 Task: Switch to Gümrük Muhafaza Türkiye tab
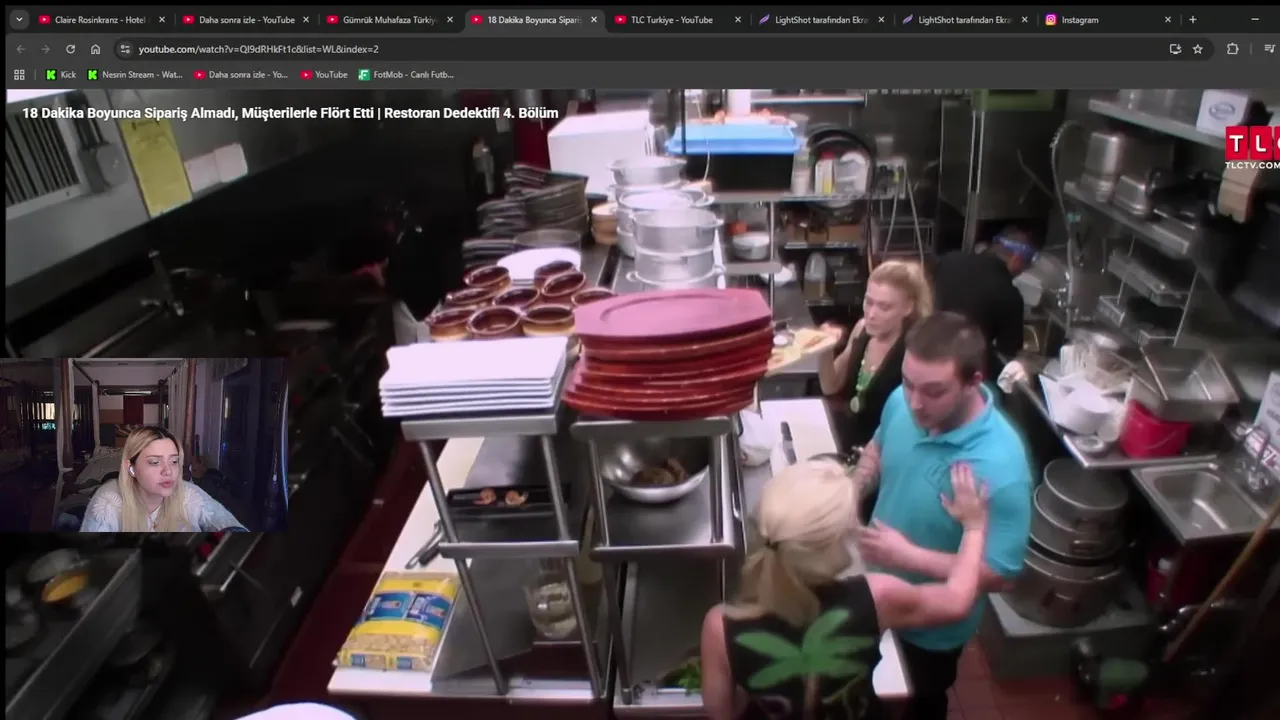coord(388,19)
